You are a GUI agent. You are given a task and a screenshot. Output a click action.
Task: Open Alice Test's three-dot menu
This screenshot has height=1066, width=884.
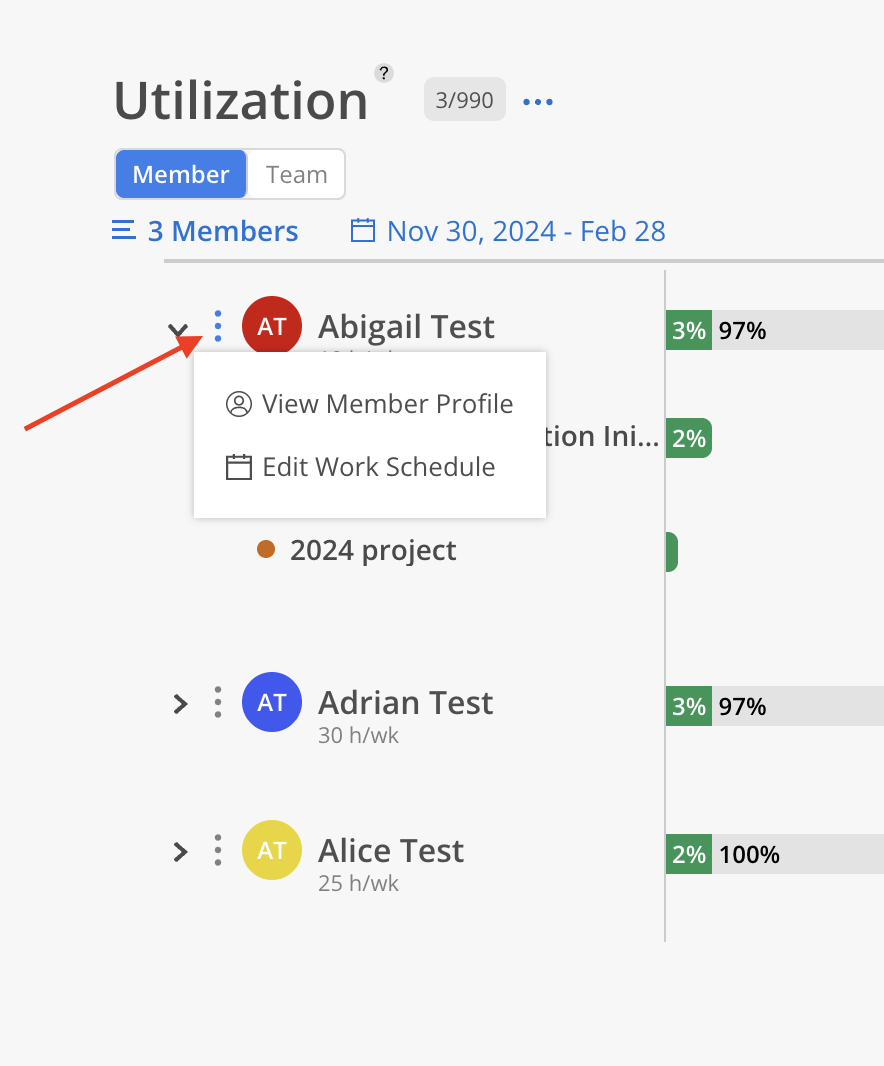[218, 850]
